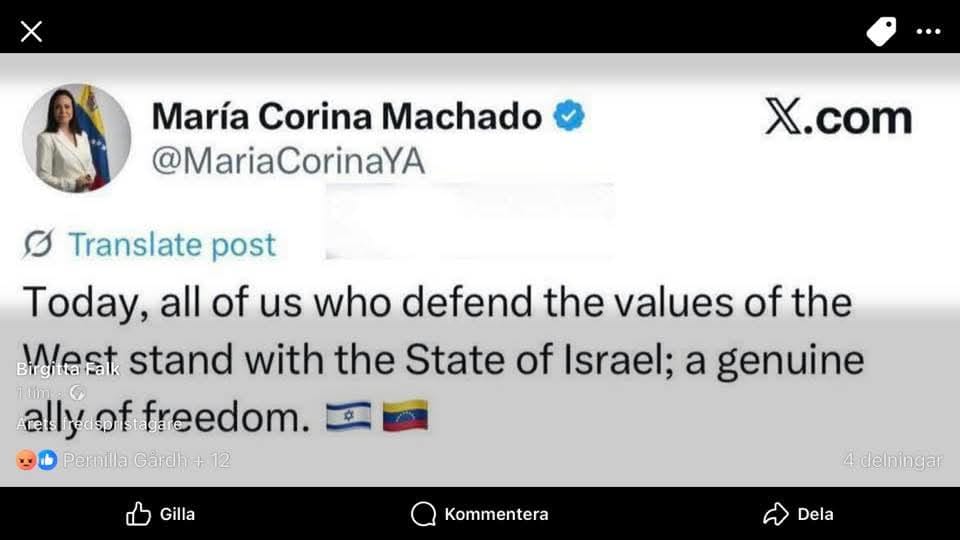Open the three-dot more options menu
Image resolution: width=960 pixels, height=540 pixels.
point(929,31)
